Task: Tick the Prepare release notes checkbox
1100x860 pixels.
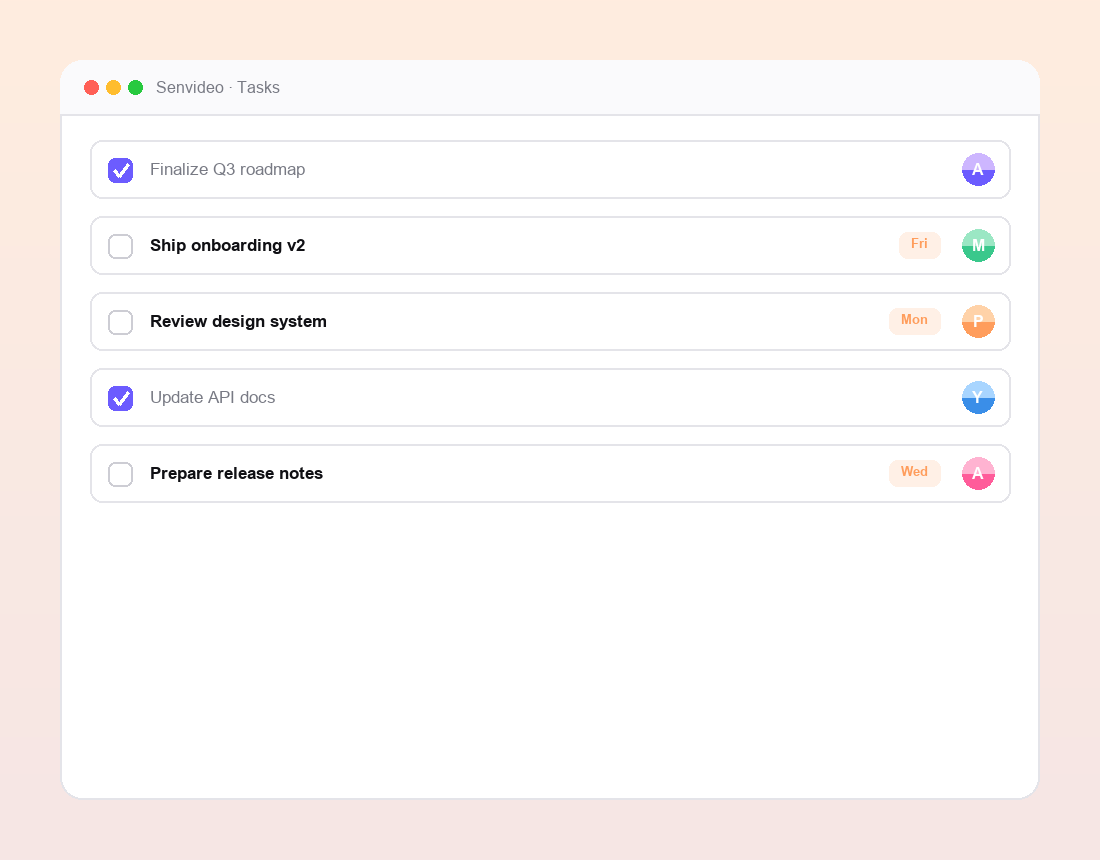Action: 121,474
